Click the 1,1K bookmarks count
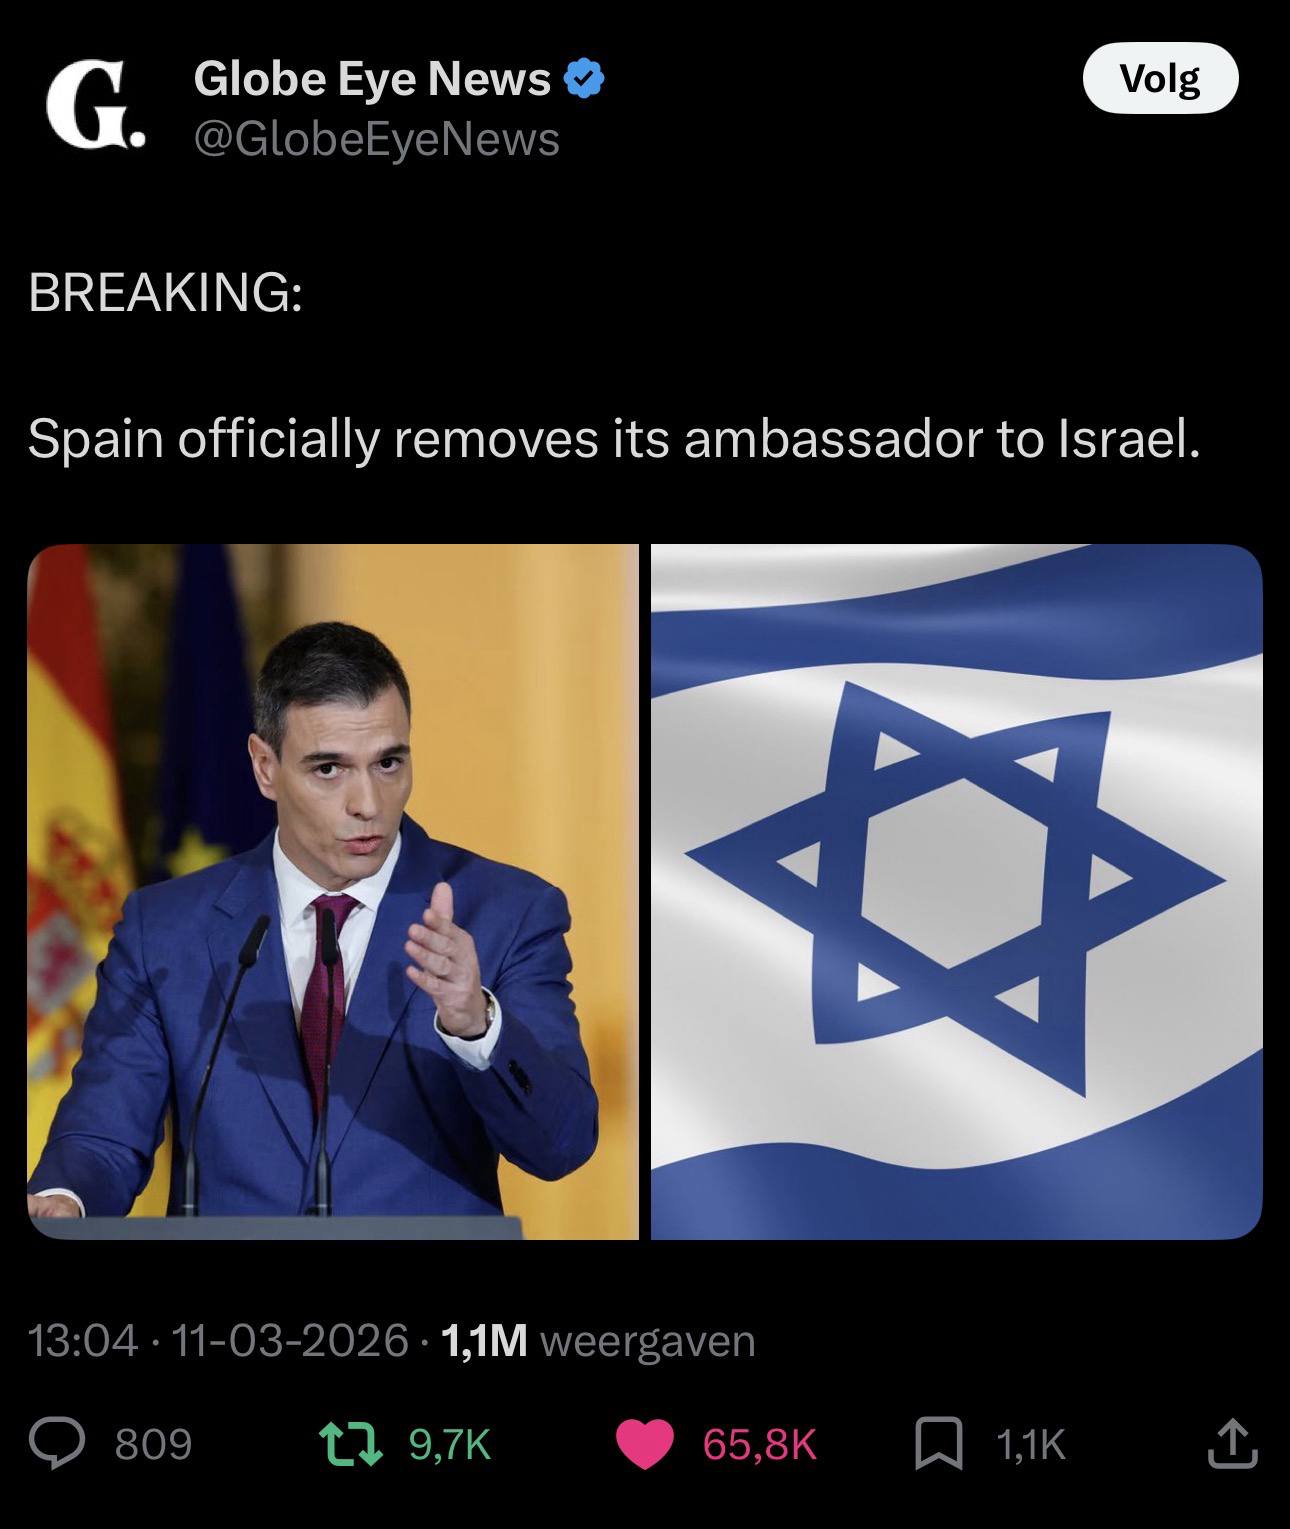 pos(1031,1444)
